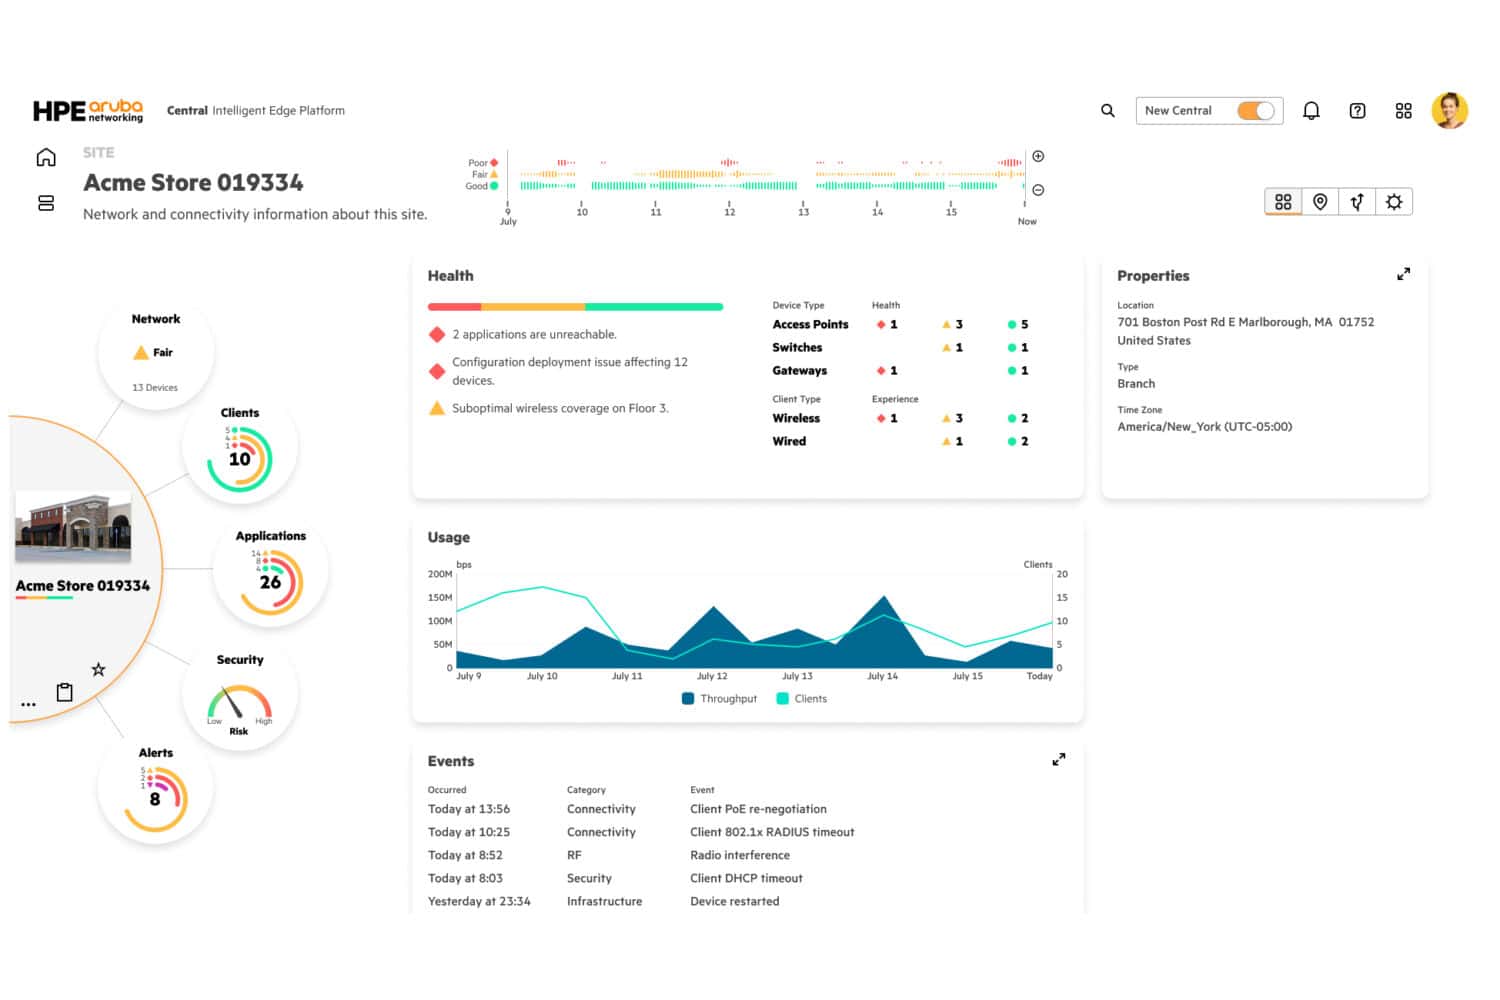Toggle the New Central switch off
The width and height of the screenshot is (1500, 1000).
coord(1258,110)
